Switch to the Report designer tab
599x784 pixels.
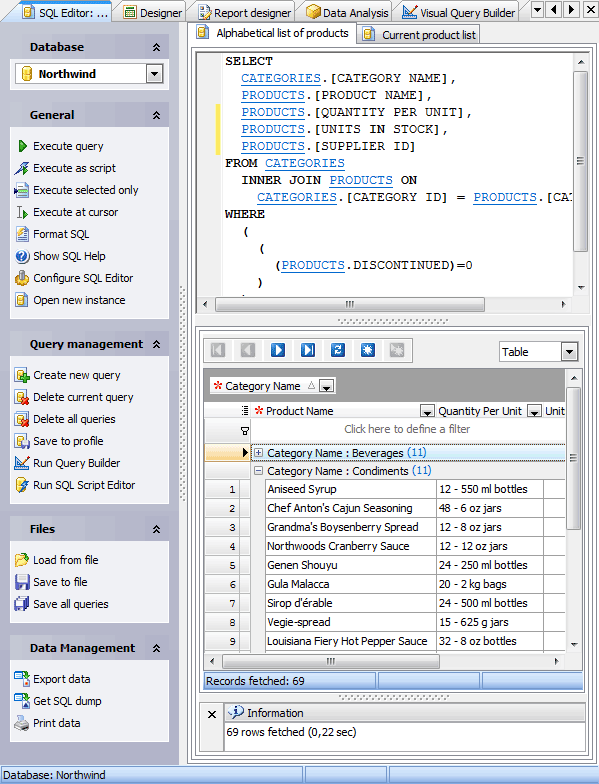(244, 12)
